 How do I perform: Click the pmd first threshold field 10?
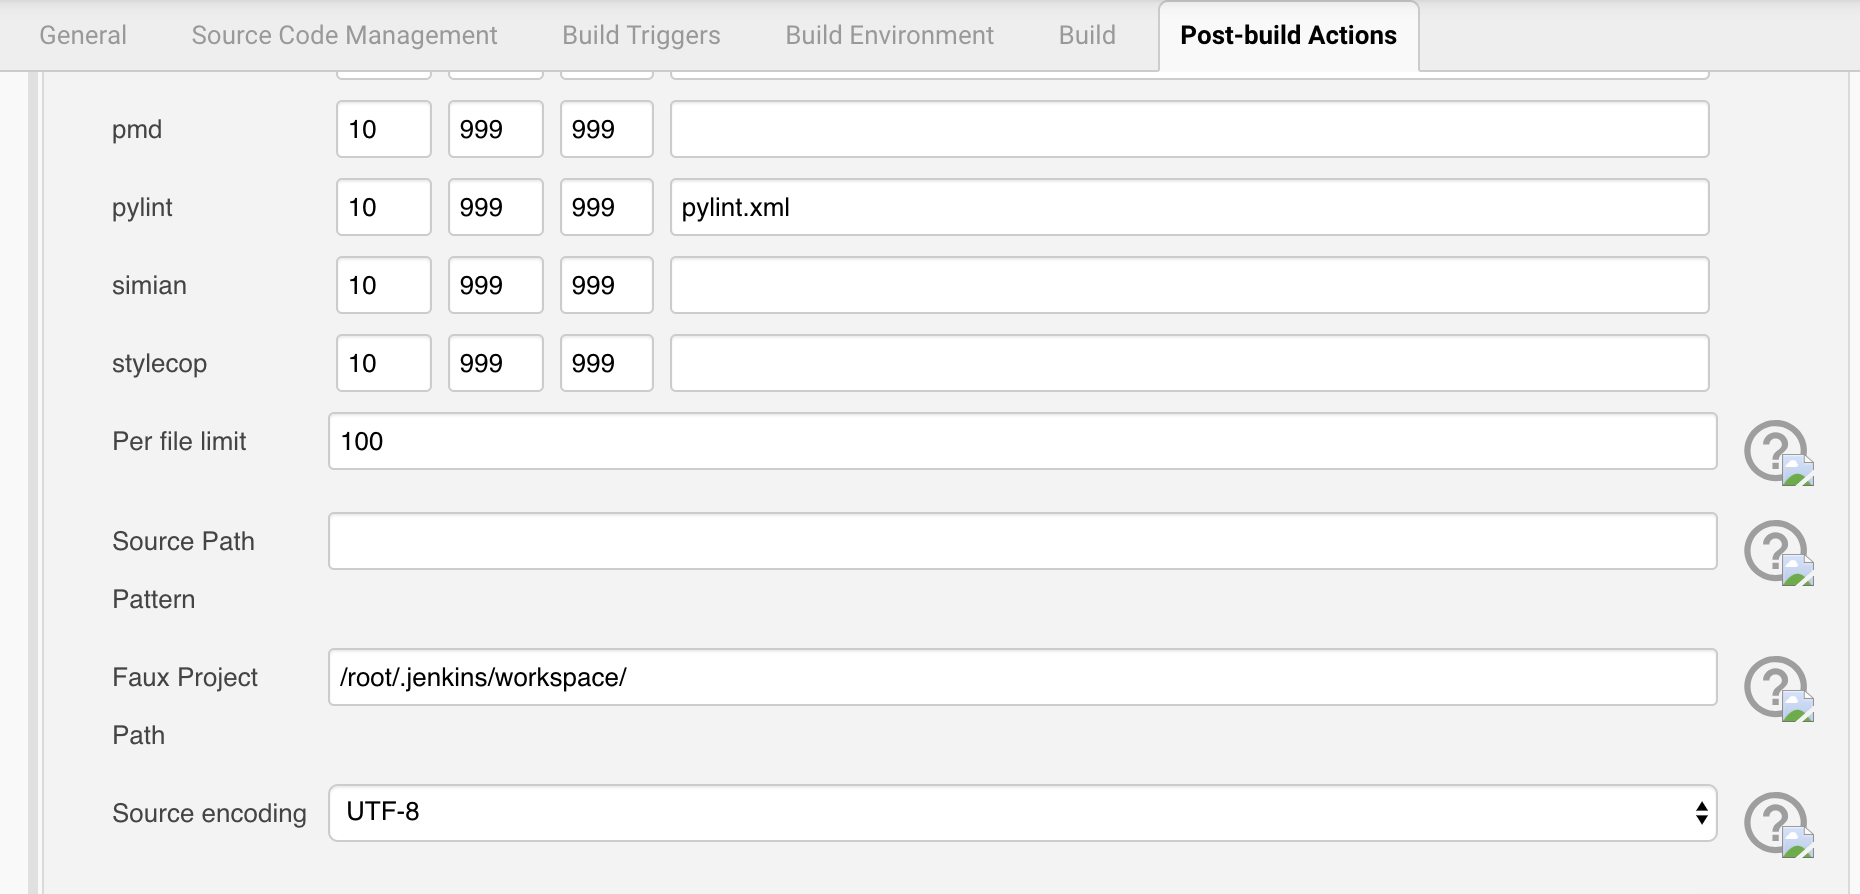click(x=383, y=129)
